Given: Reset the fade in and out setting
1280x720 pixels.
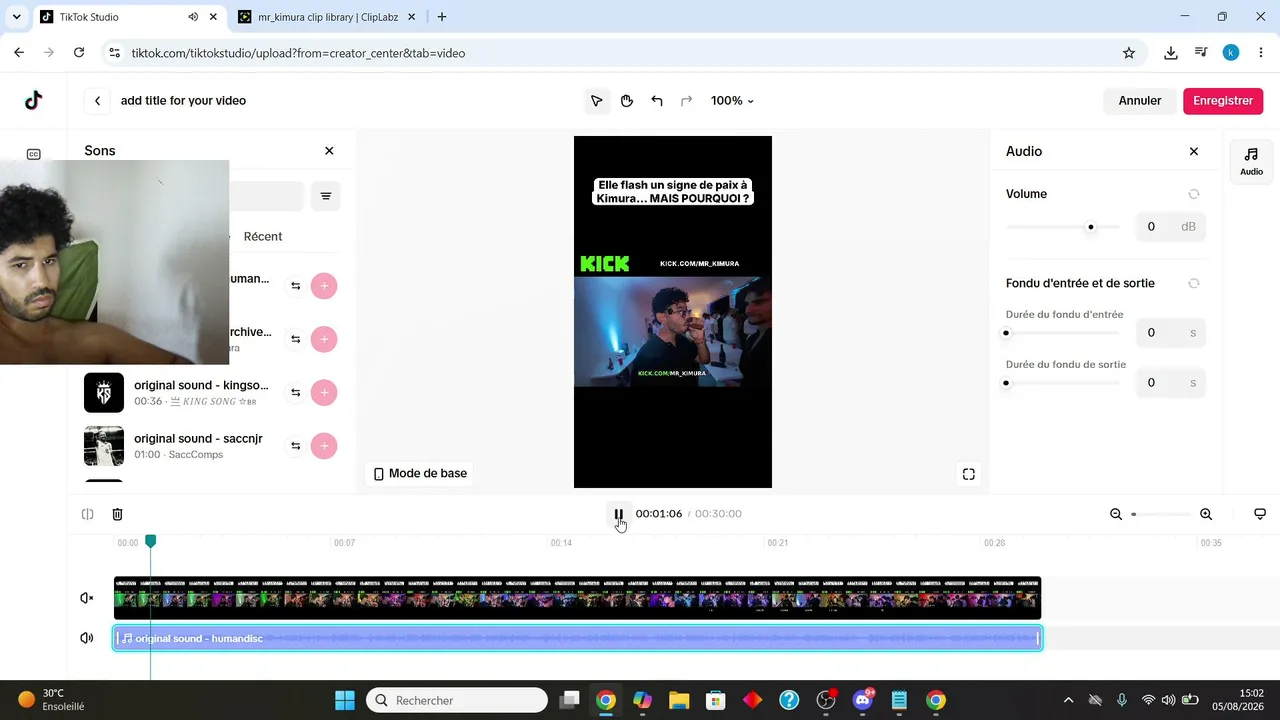Looking at the screenshot, I should click(1194, 283).
